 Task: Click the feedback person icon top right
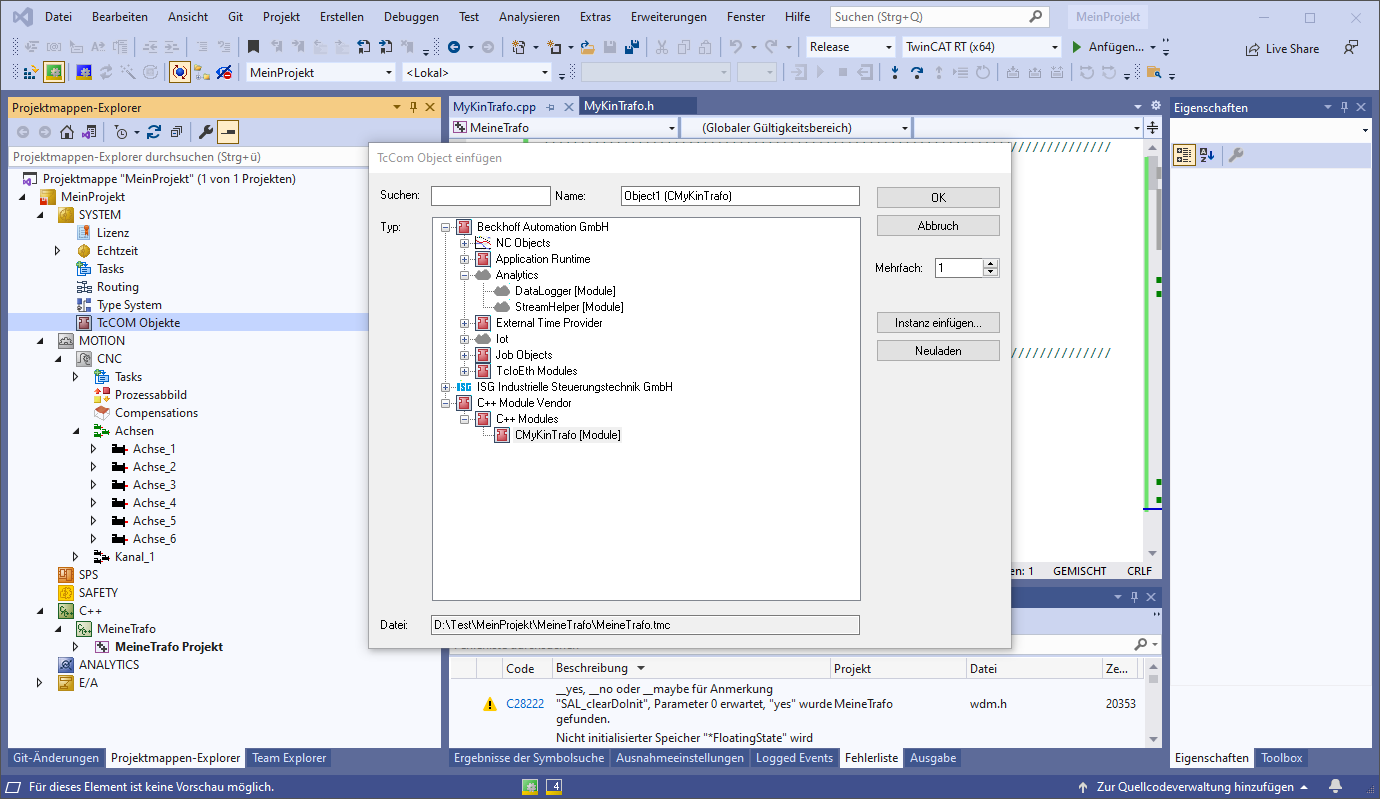coord(1351,47)
